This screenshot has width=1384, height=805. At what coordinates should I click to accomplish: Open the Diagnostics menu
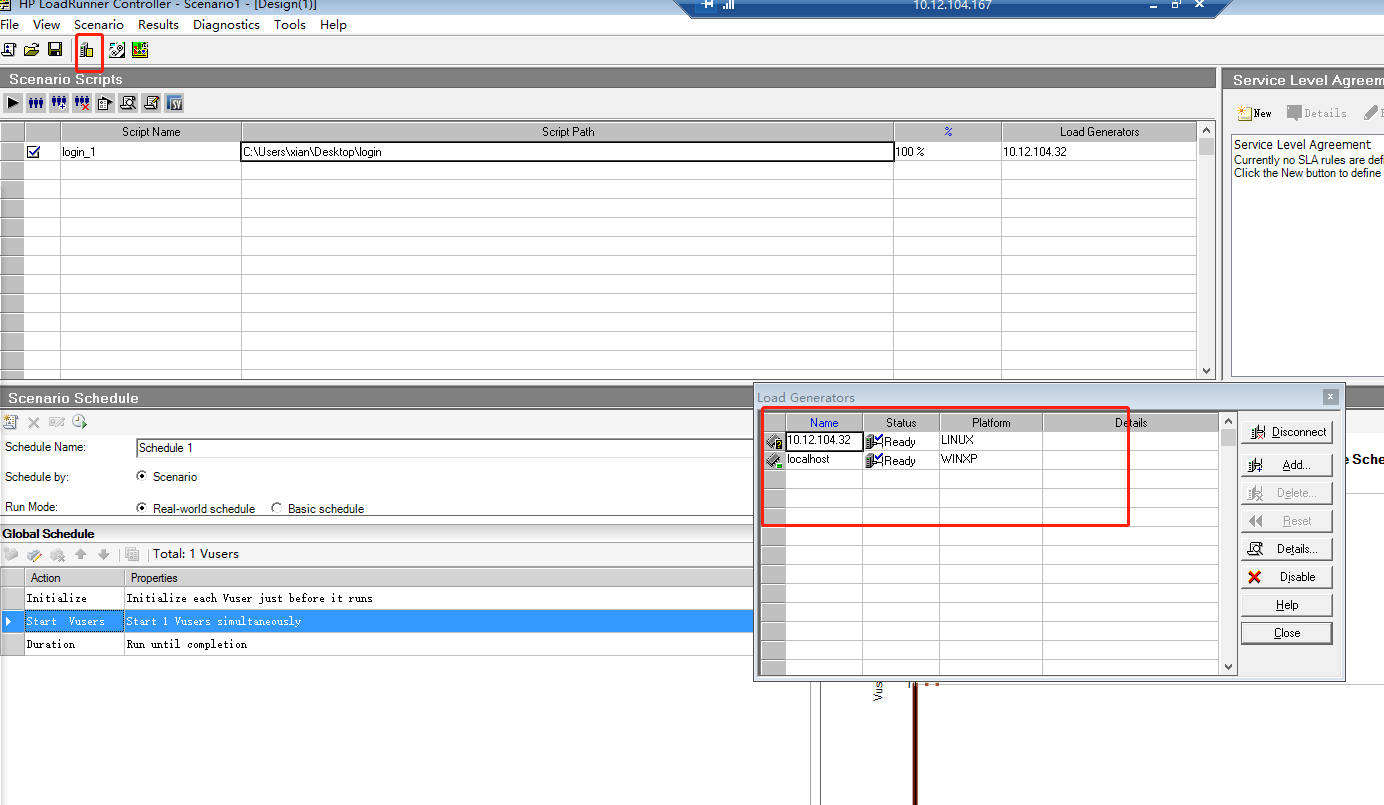(x=226, y=24)
